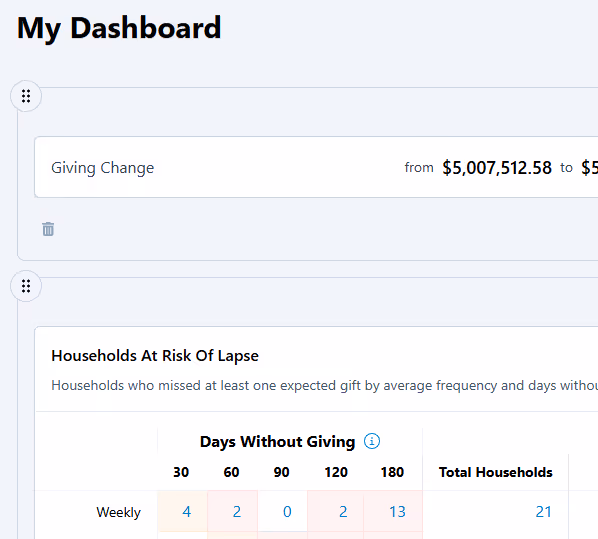Select the Households At Risk Of Lapse heading

tap(155, 356)
